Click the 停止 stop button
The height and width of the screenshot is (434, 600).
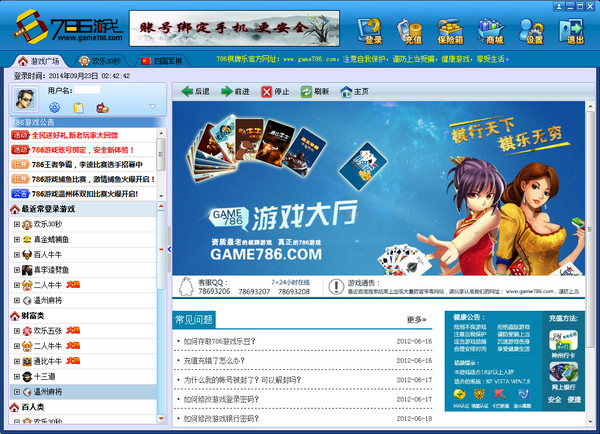[x=275, y=91]
